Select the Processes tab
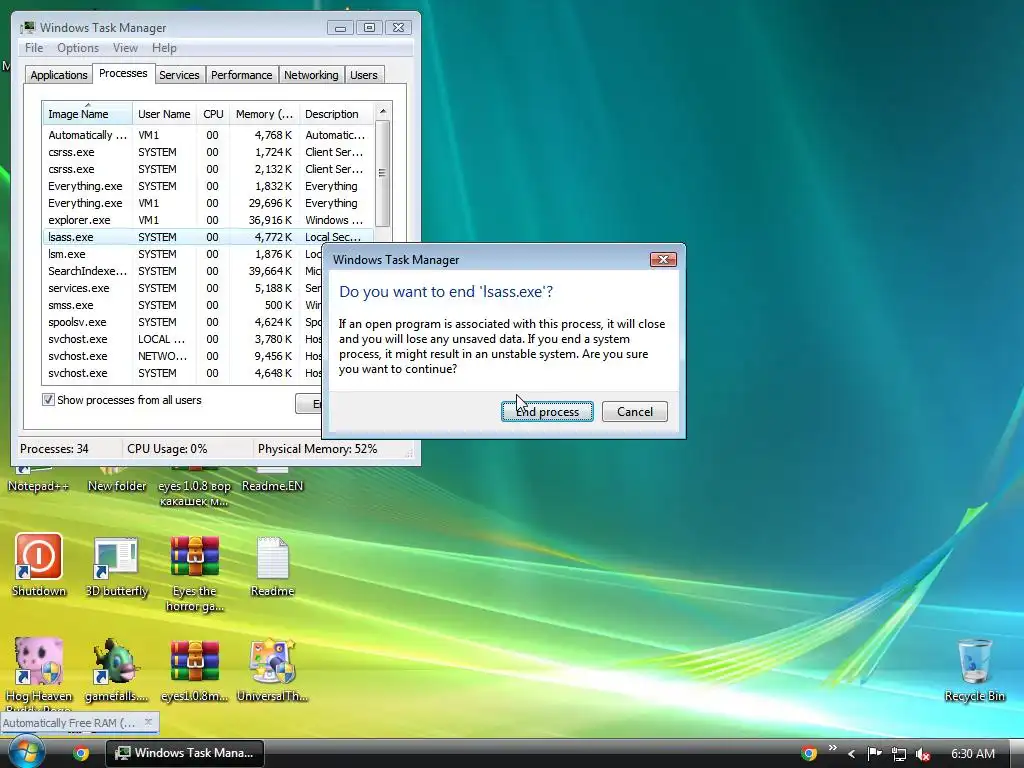1024x768 pixels. click(123, 73)
